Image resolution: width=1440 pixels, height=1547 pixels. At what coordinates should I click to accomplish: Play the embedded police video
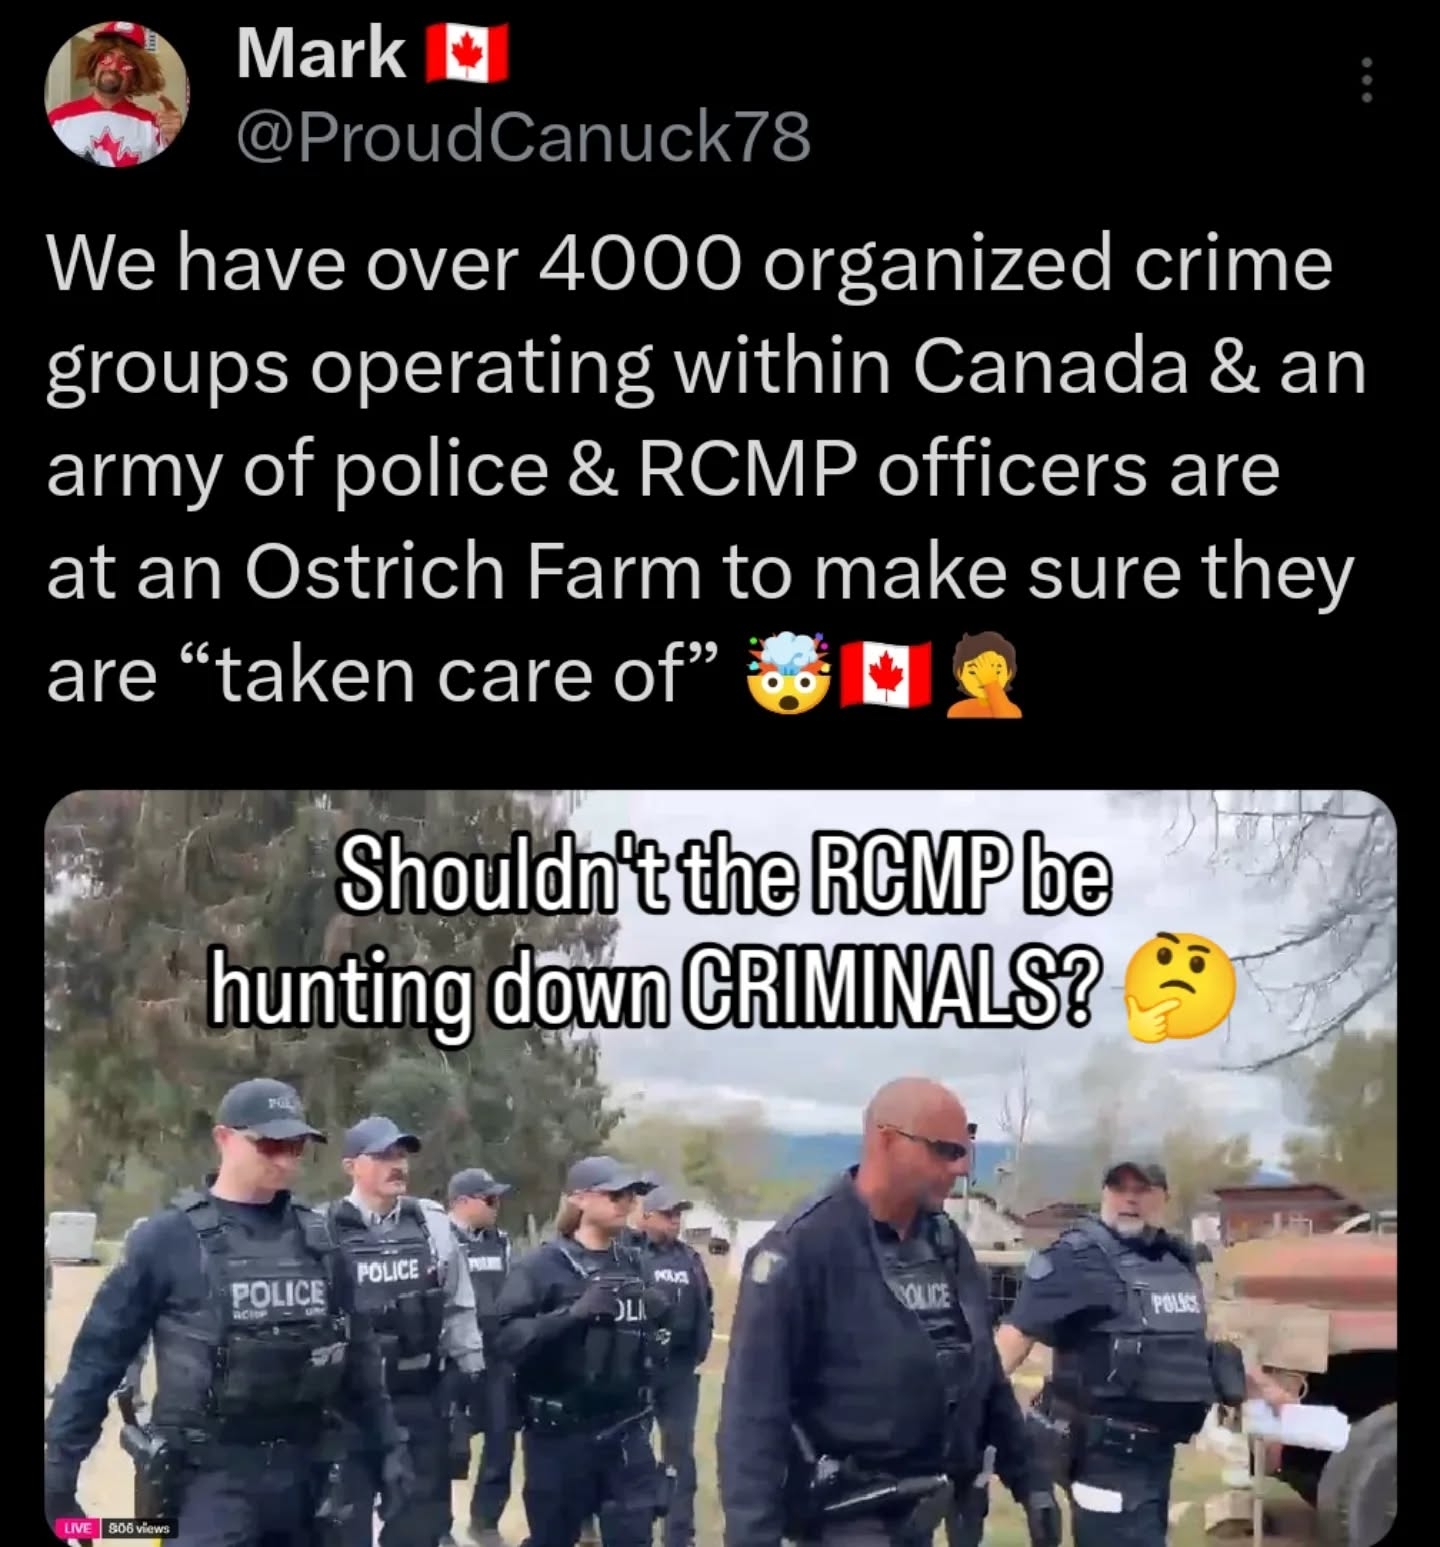(x=720, y=1168)
